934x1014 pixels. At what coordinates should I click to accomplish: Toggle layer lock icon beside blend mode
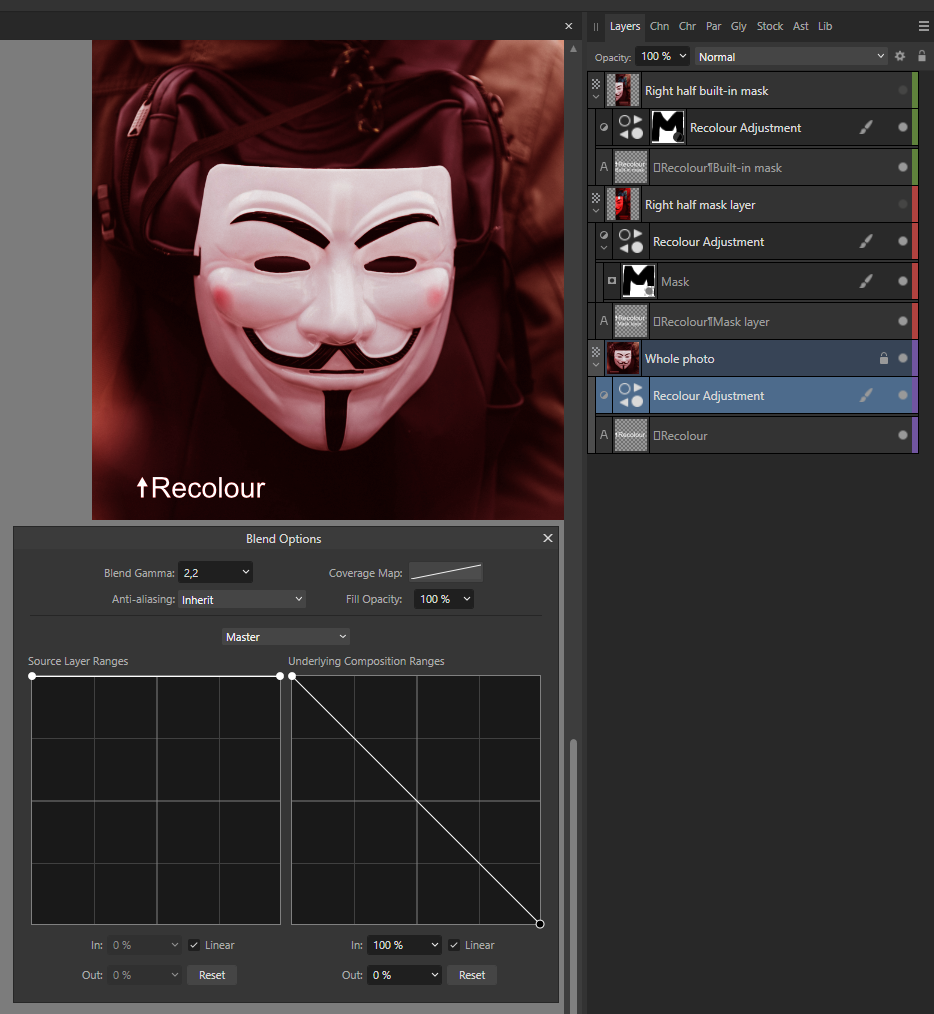922,56
